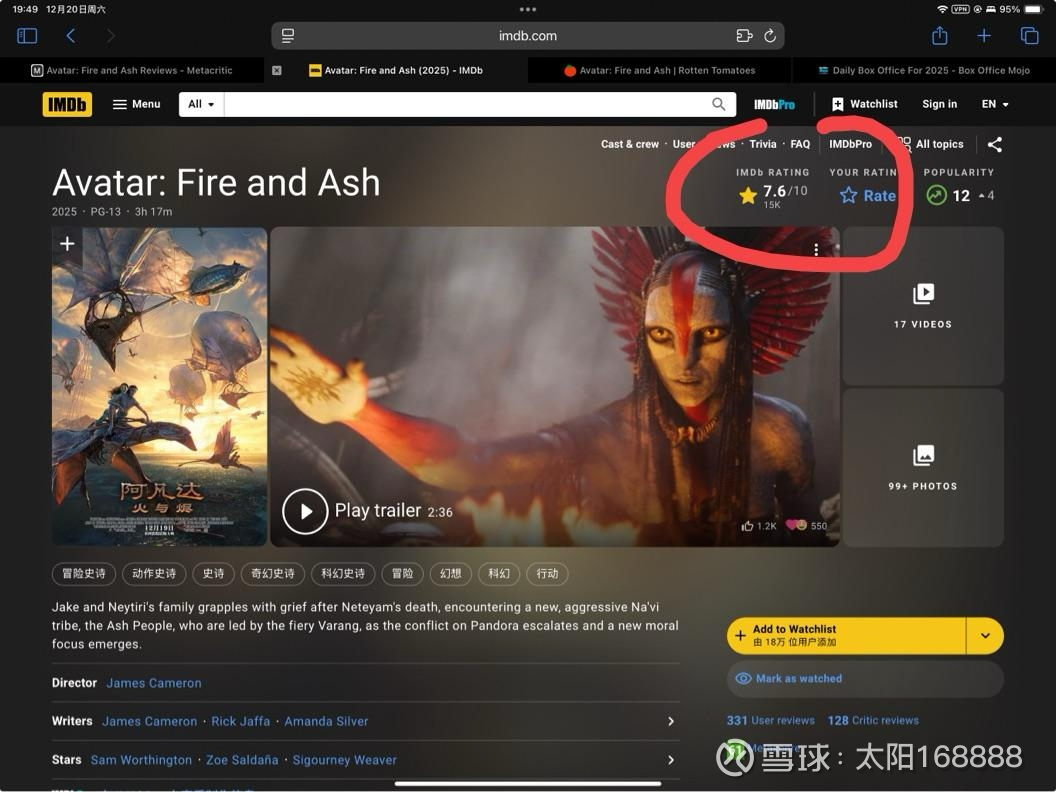Add the poster to the watchlist with the plus ribbon

tap(67, 244)
